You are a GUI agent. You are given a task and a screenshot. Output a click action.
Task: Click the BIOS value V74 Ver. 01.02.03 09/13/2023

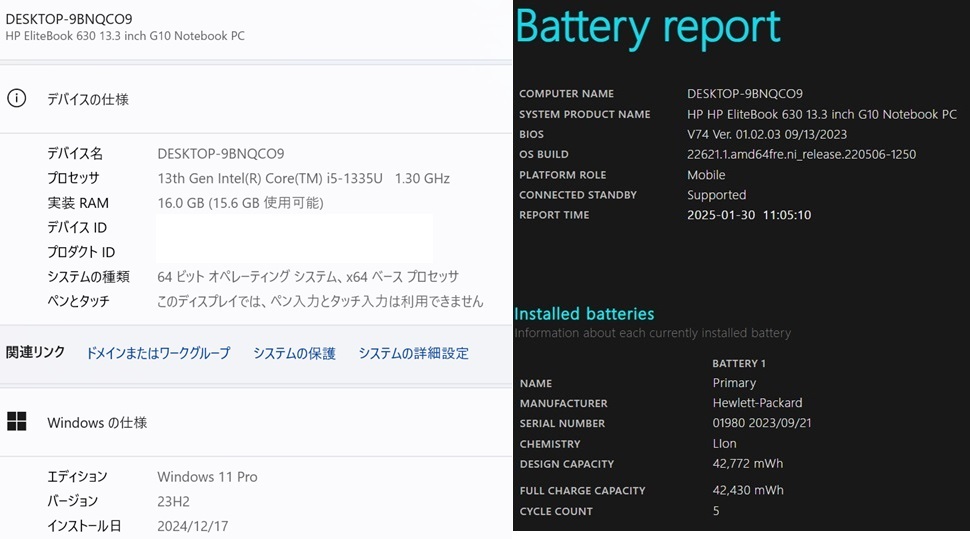[767, 134]
